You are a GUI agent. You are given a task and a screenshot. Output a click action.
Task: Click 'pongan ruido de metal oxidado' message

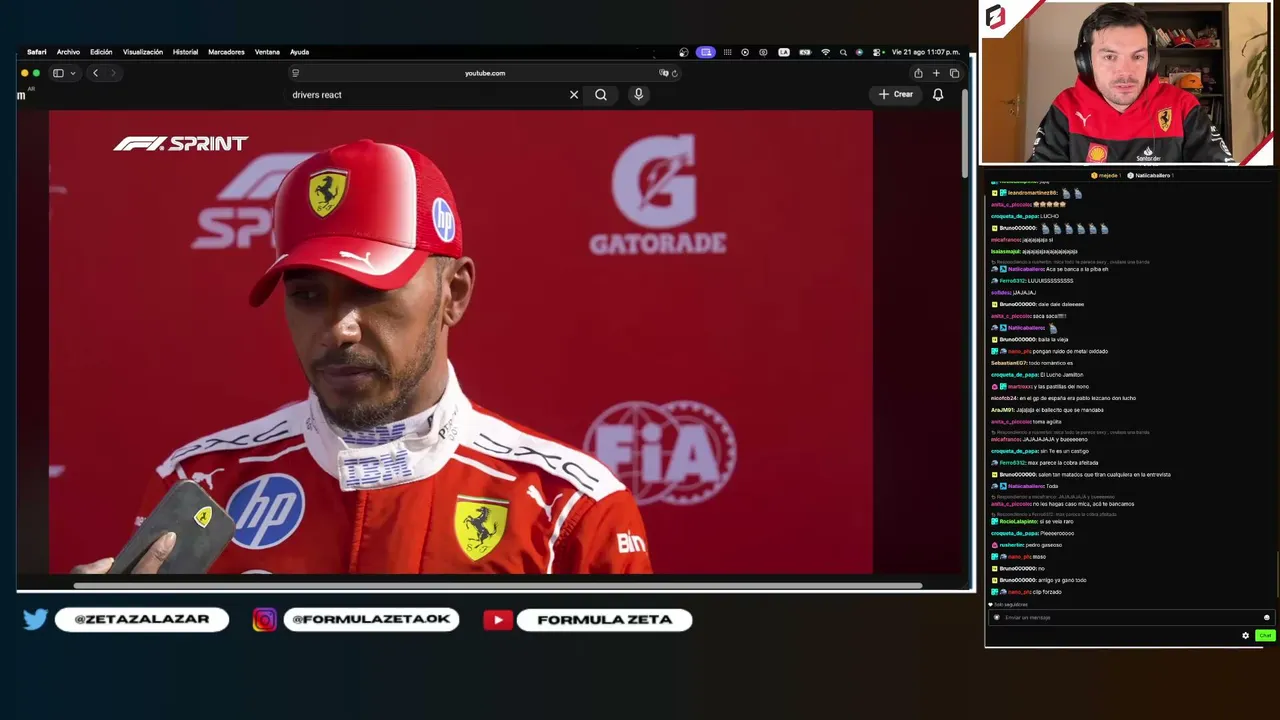click(1071, 352)
